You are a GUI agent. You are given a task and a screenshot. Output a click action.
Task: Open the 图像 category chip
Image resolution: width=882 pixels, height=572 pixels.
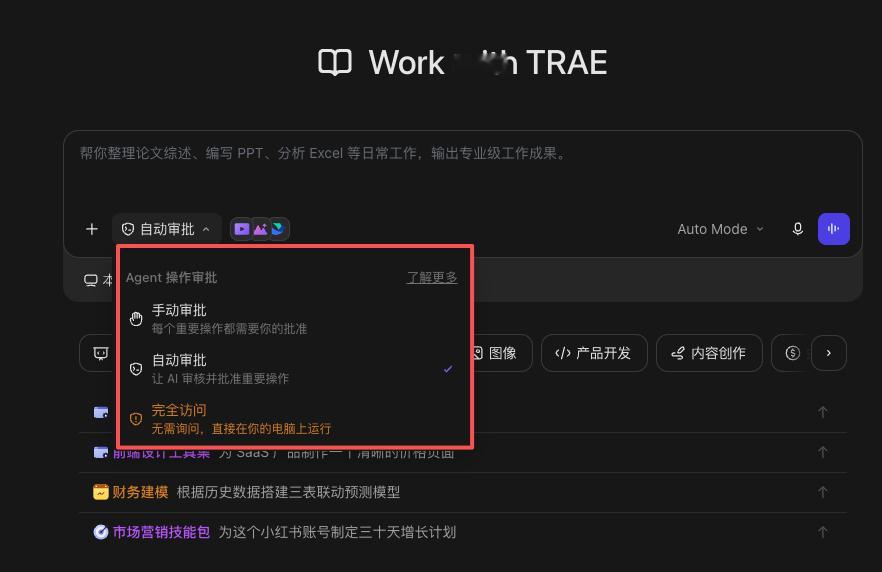click(x=500, y=353)
